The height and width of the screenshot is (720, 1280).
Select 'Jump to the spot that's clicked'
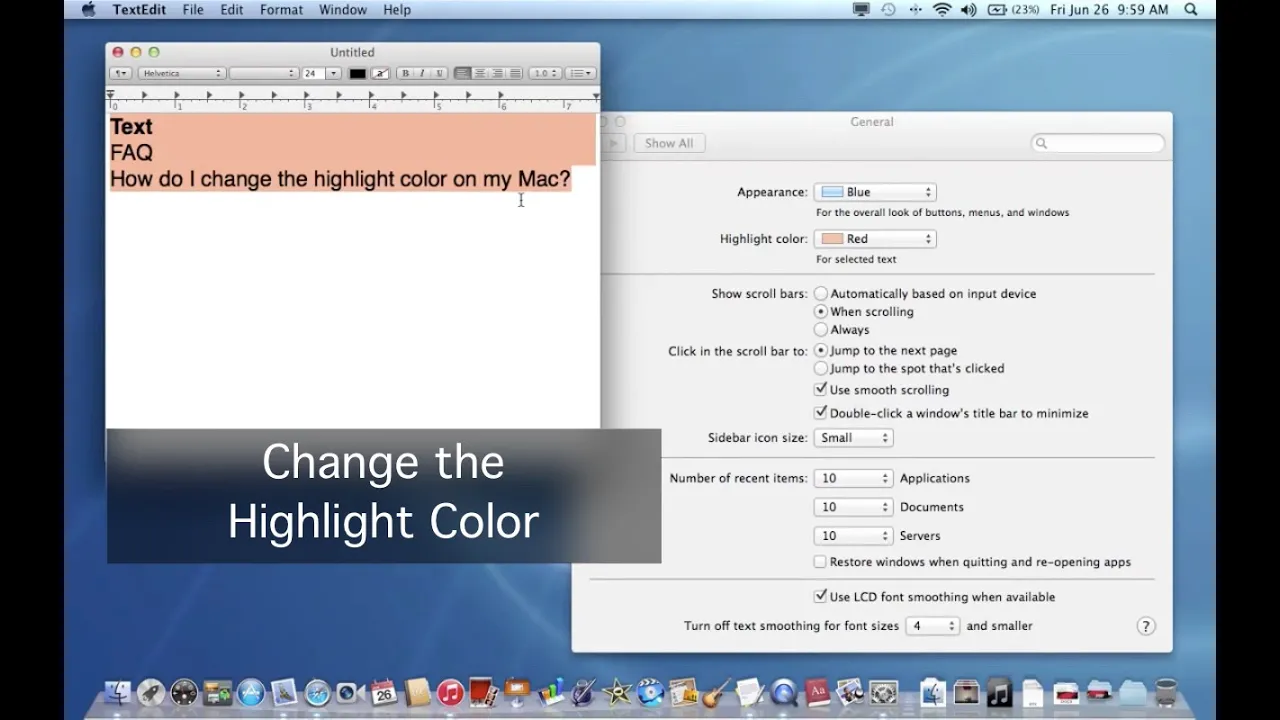(821, 369)
